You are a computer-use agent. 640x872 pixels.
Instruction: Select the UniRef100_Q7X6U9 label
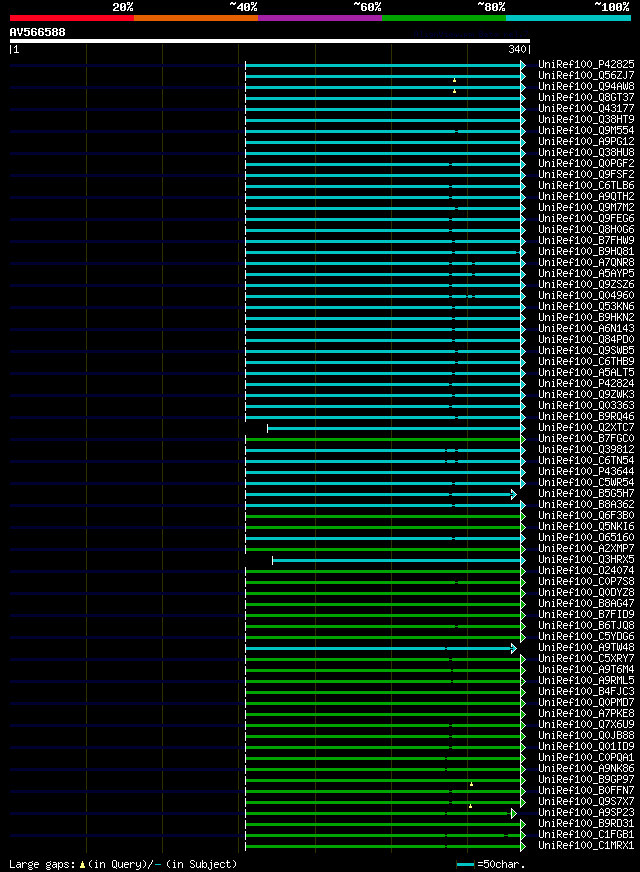[x=586, y=725]
